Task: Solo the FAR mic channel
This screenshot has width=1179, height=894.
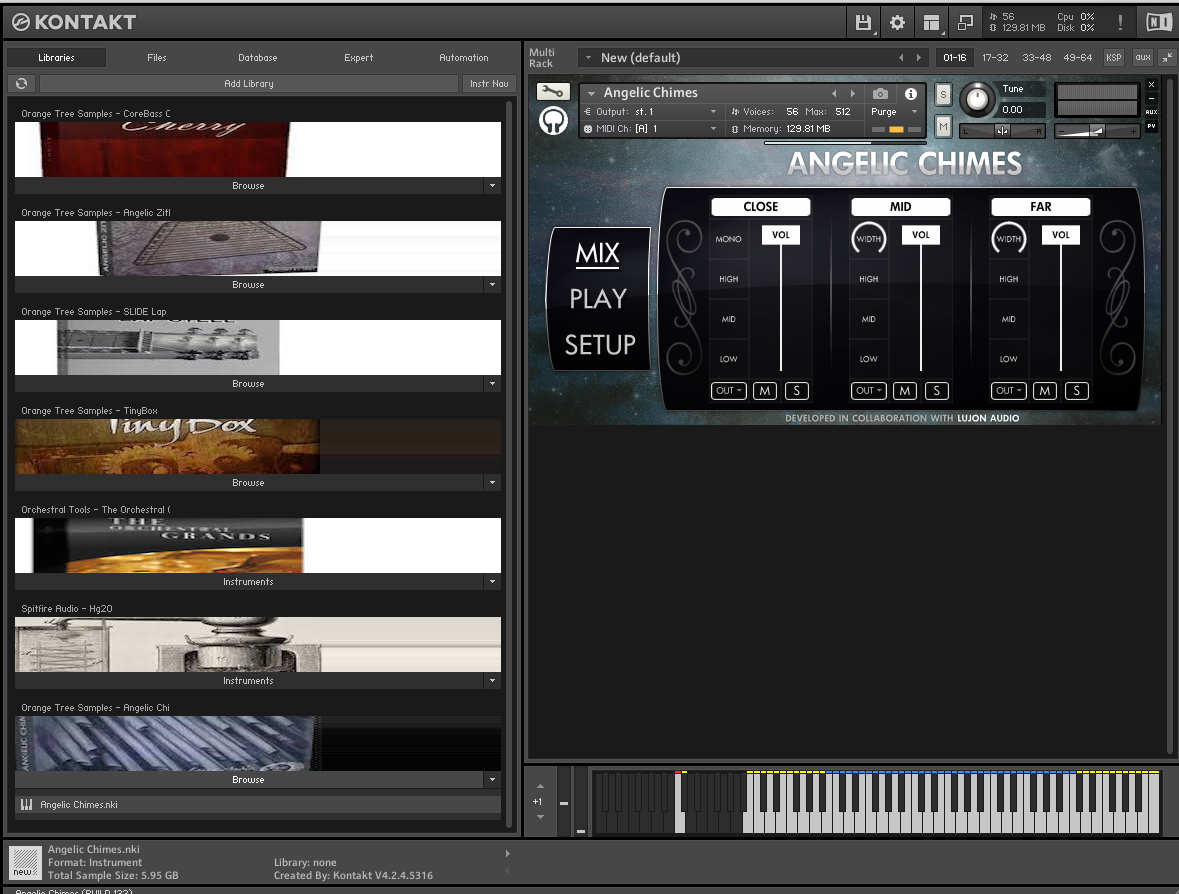Action: 1077,391
